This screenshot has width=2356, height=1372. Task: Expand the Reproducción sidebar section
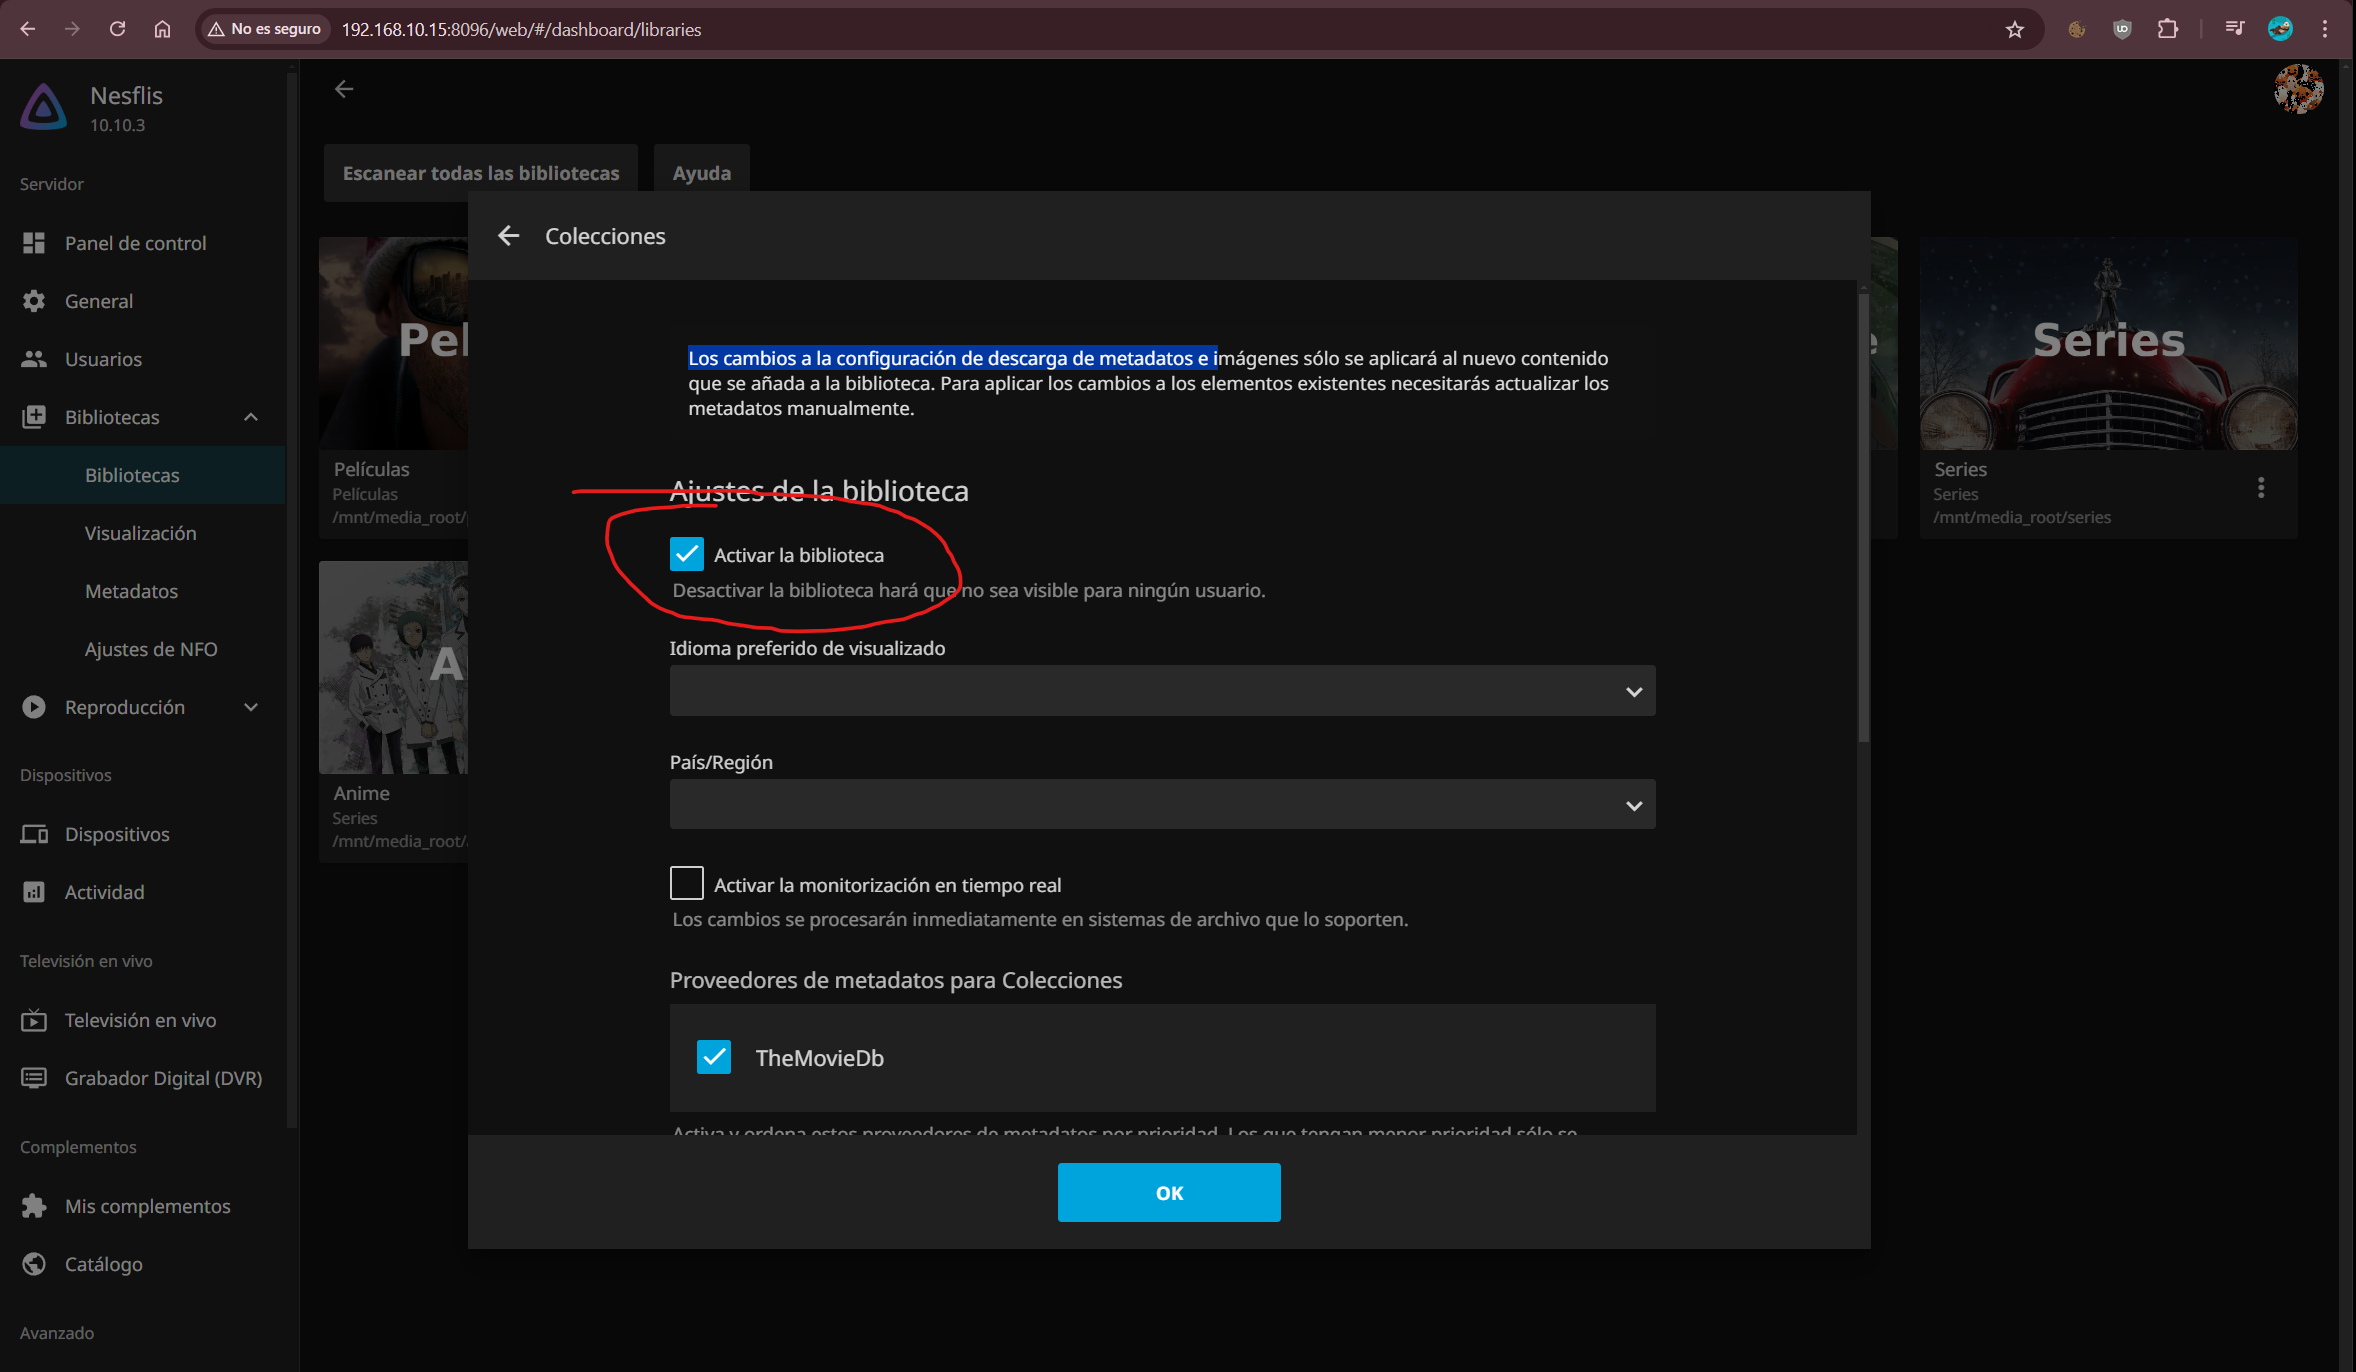click(251, 707)
